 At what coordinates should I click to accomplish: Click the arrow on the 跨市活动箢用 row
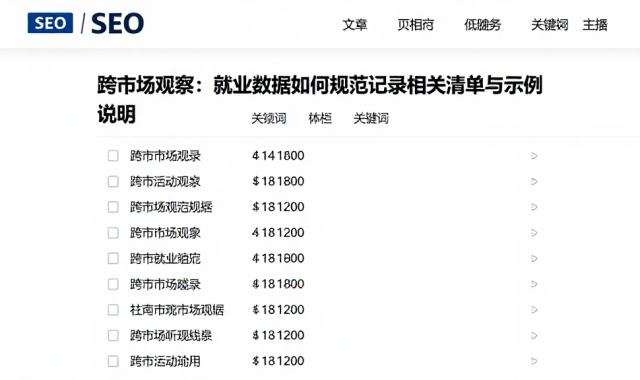[x=534, y=361]
